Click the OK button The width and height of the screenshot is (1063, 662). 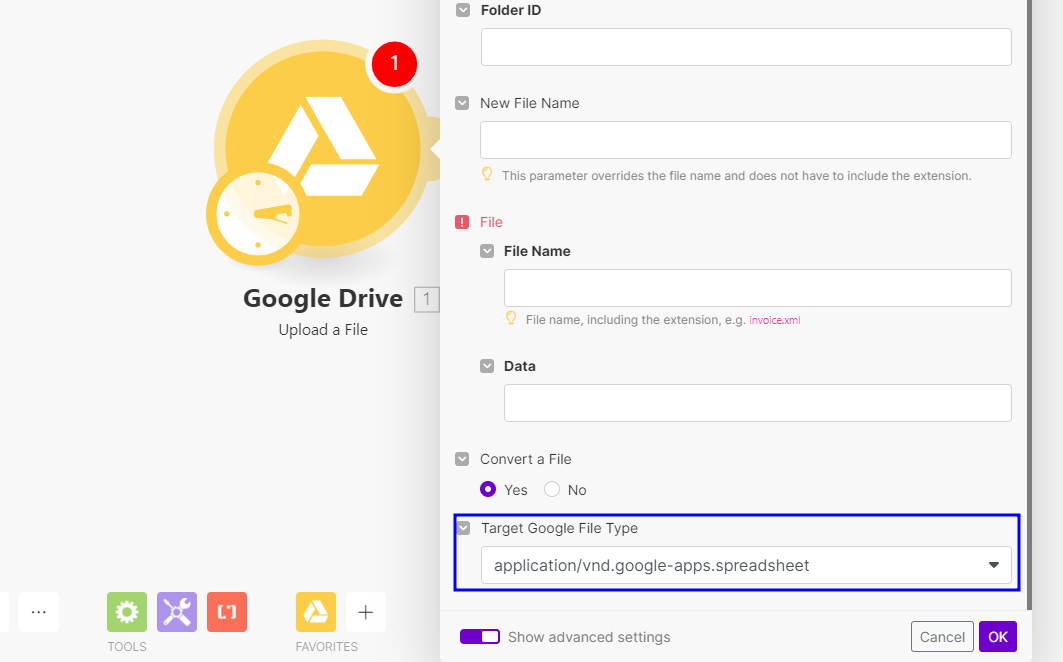click(x=998, y=637)
